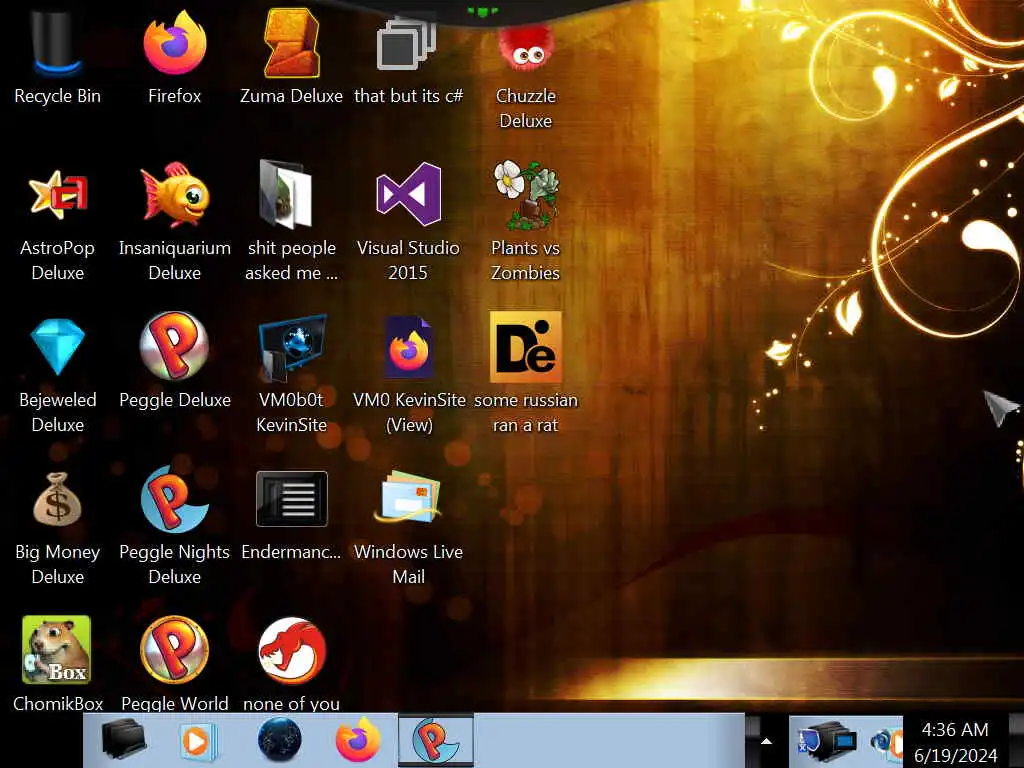Open the Recycle Bin desktop icon
1024x768 pixels.
point(57,43)
